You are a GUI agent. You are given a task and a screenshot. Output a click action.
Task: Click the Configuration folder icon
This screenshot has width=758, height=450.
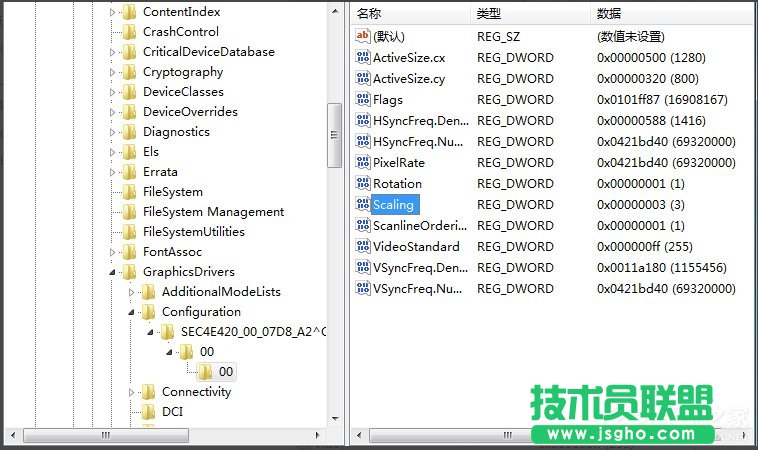coord(148,312)
